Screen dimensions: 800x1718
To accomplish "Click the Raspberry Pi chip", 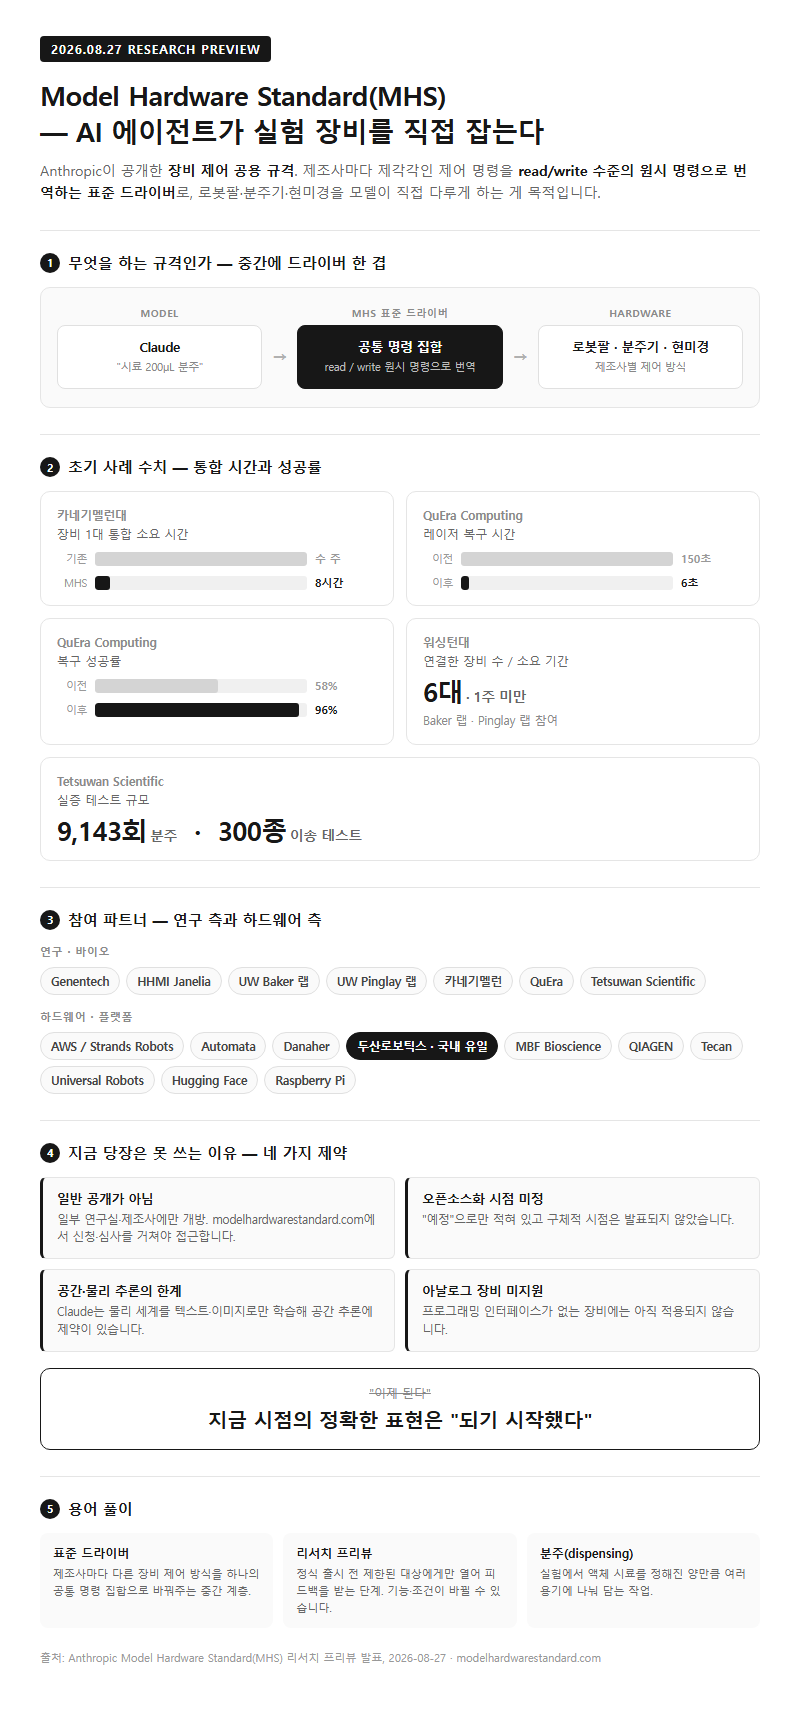I will point(310,1080).
